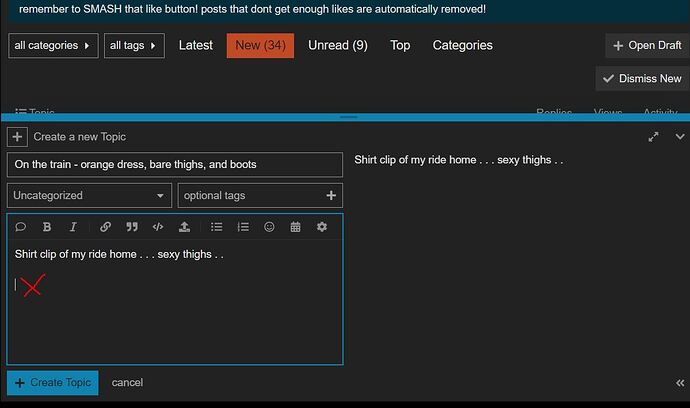Toggle italic formatting in composer toolbar
Viewport: 690px width, 408px height.
click(x=73, y=227)
